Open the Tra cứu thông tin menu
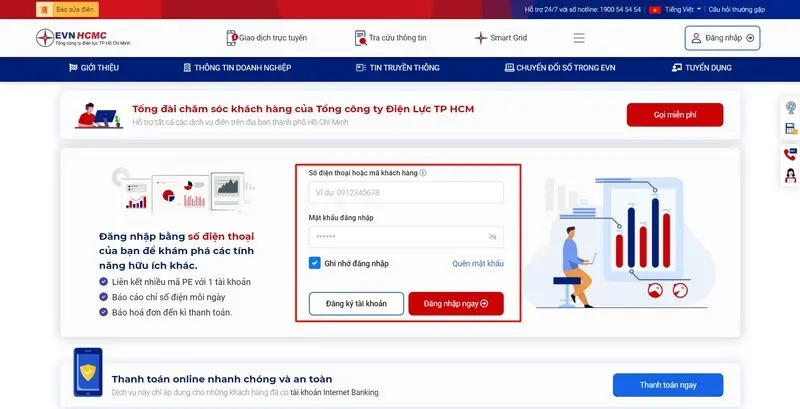The image size is (800, 409). [x=391, y=38]
